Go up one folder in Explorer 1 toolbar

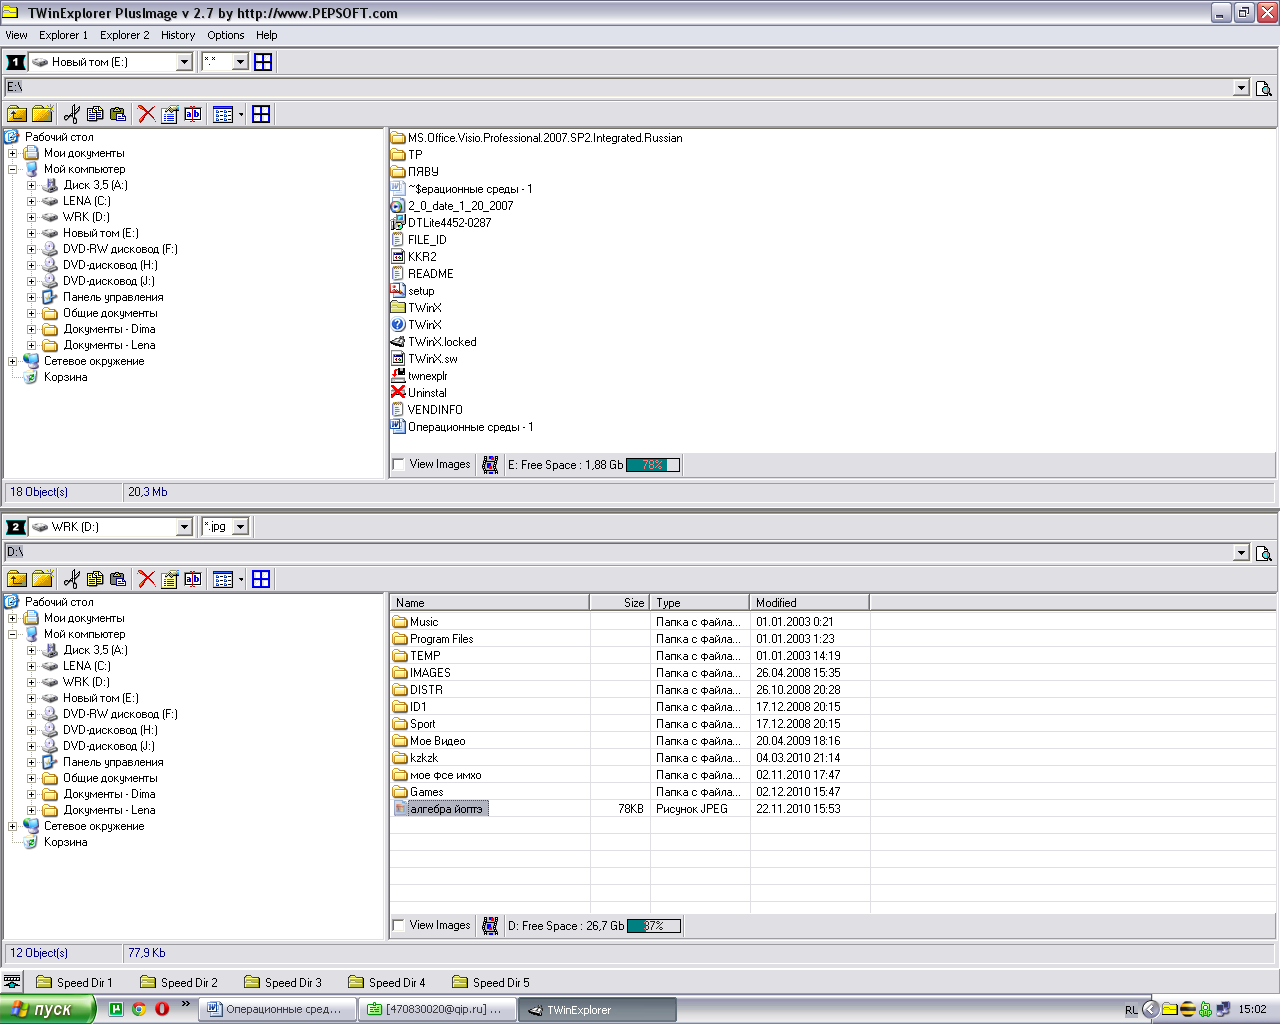17,114
